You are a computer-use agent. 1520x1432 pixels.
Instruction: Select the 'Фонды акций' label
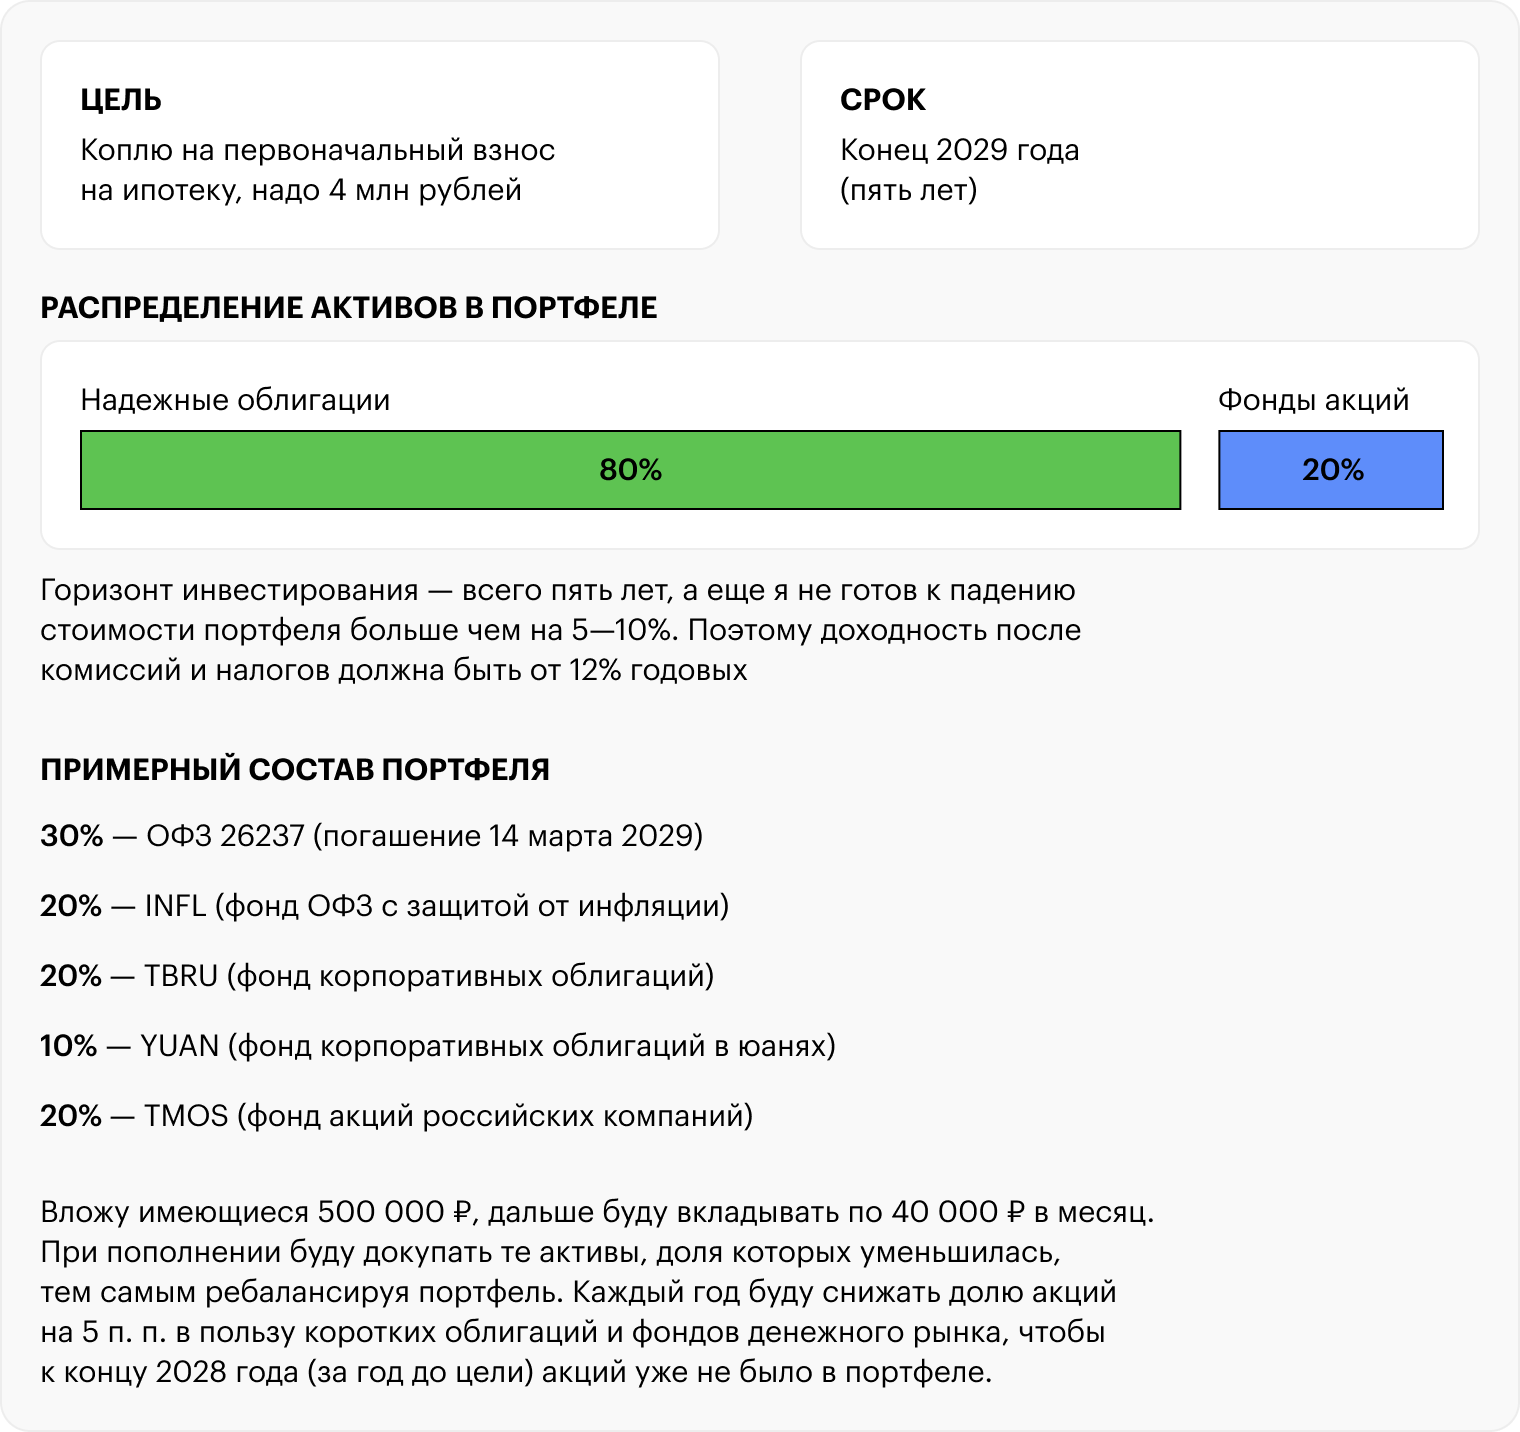click(x=1313, y=400)
